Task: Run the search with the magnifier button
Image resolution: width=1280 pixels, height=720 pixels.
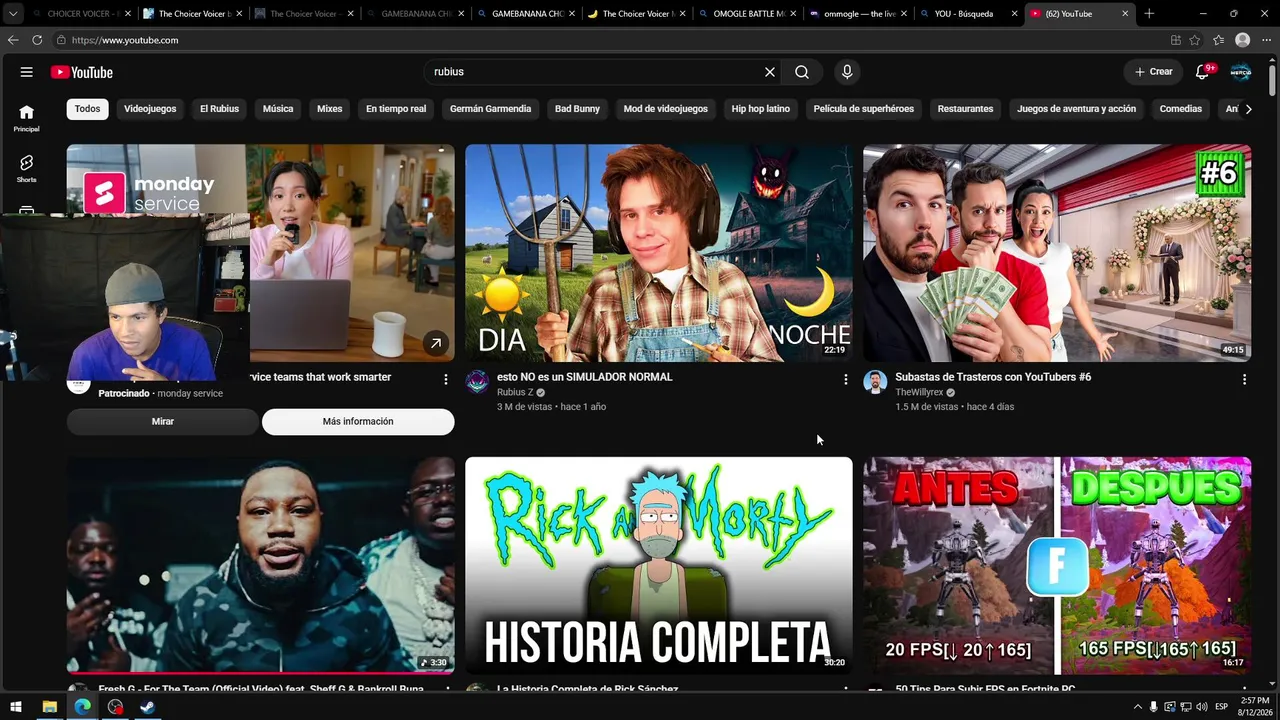Action: [802, 72]
